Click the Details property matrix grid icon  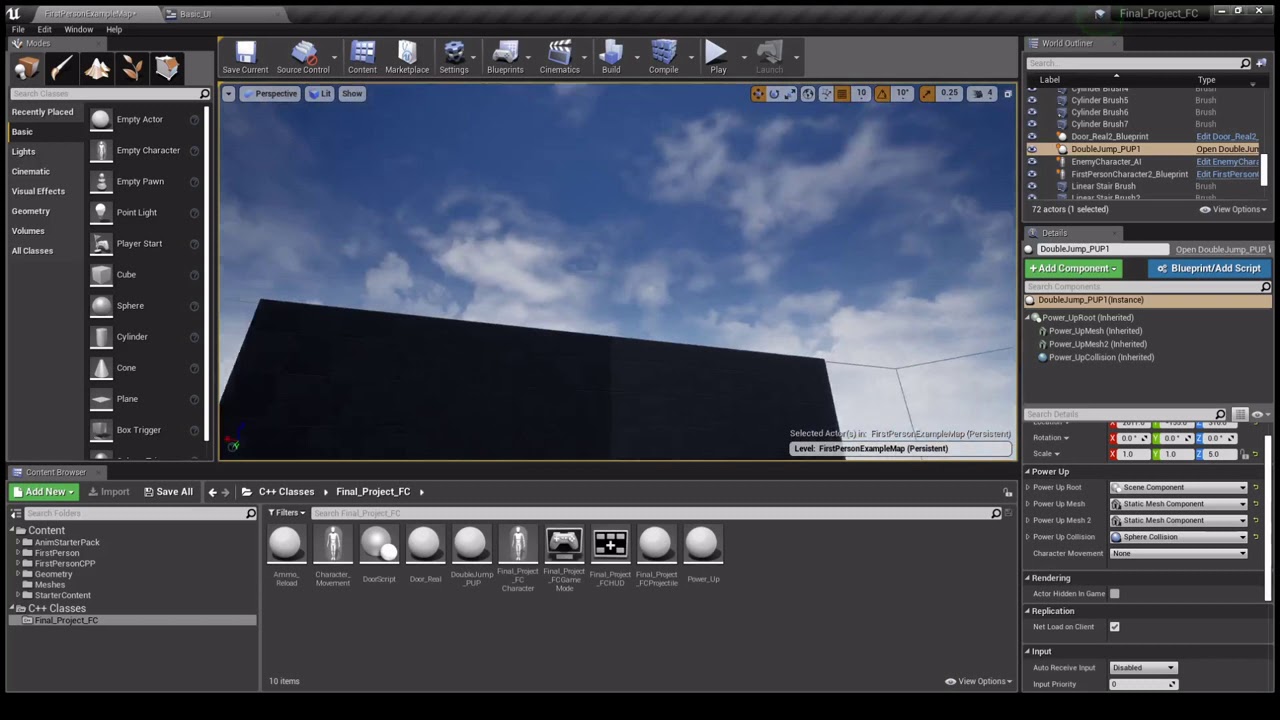pos(1240,414)
